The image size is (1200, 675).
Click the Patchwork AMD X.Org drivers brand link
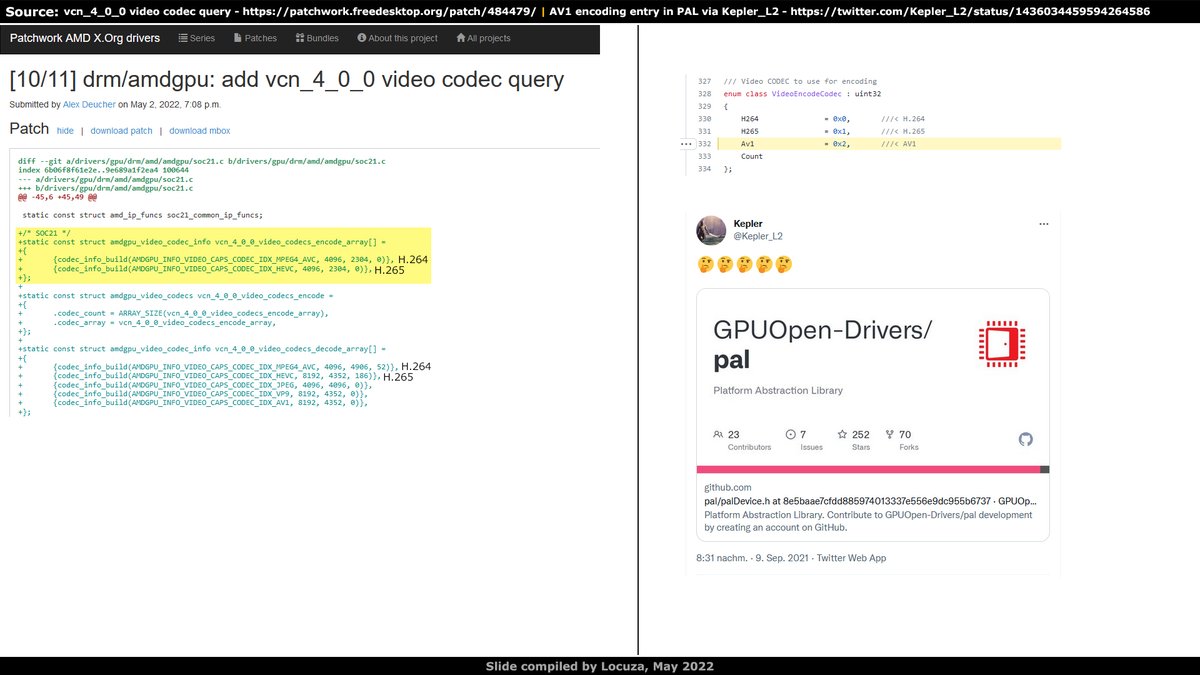click(x=85, y=38)
